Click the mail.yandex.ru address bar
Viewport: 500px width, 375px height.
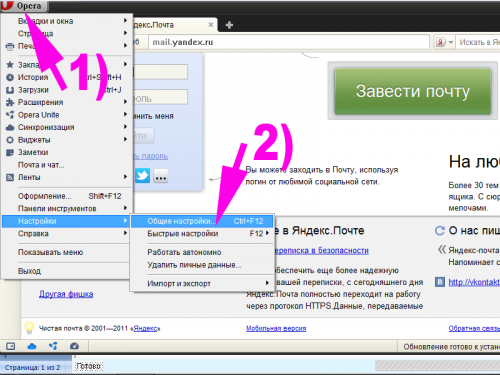289,42
